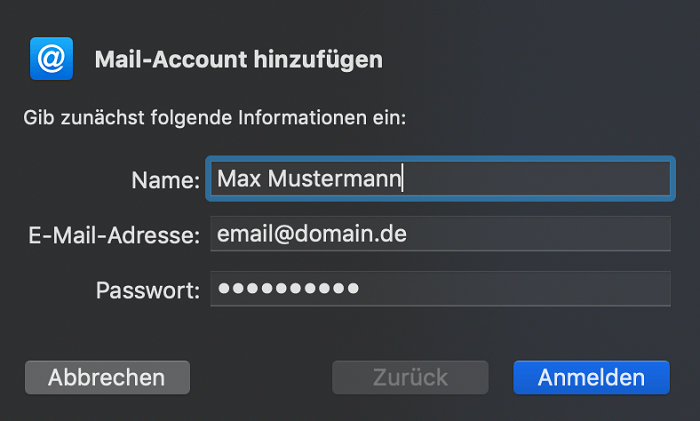Click the Name: field label
Viewport: 700px width, 421px height.
click(166, 180)
